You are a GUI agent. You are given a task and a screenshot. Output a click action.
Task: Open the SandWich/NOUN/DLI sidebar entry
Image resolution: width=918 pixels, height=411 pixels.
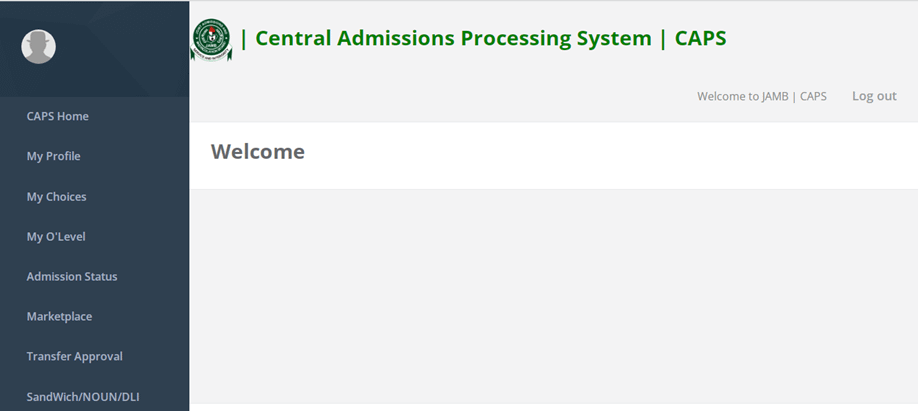click(83, 396)
